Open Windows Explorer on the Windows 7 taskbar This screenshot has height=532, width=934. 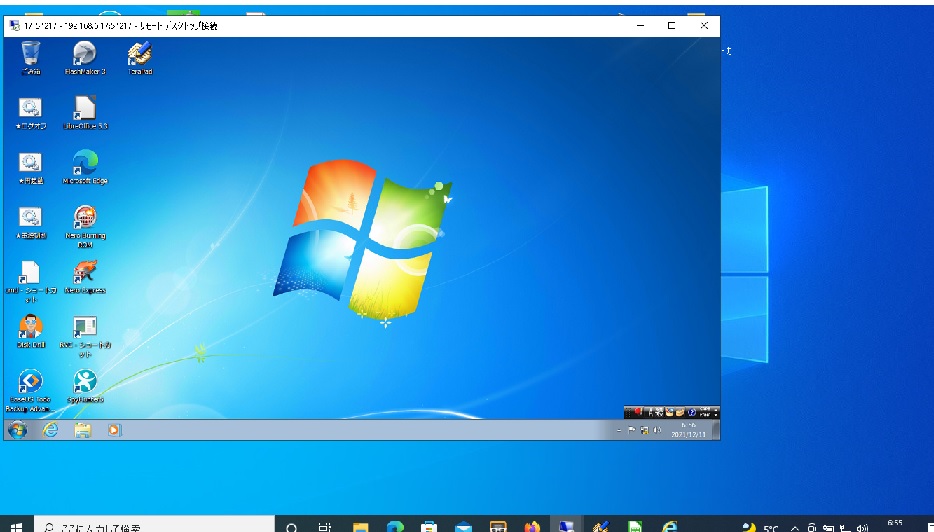83,430
